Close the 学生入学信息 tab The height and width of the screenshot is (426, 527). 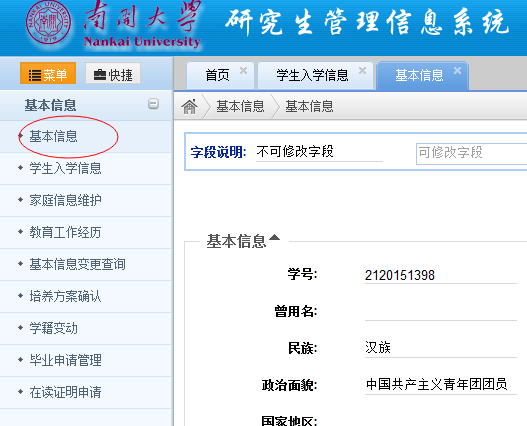[x=362, y=71]
